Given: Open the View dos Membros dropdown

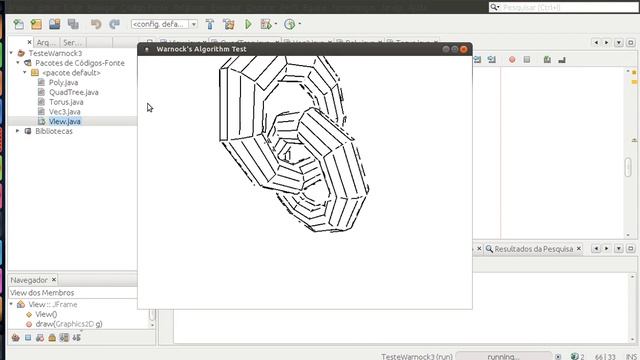Looking at the screenshot, I should (73, 293).
